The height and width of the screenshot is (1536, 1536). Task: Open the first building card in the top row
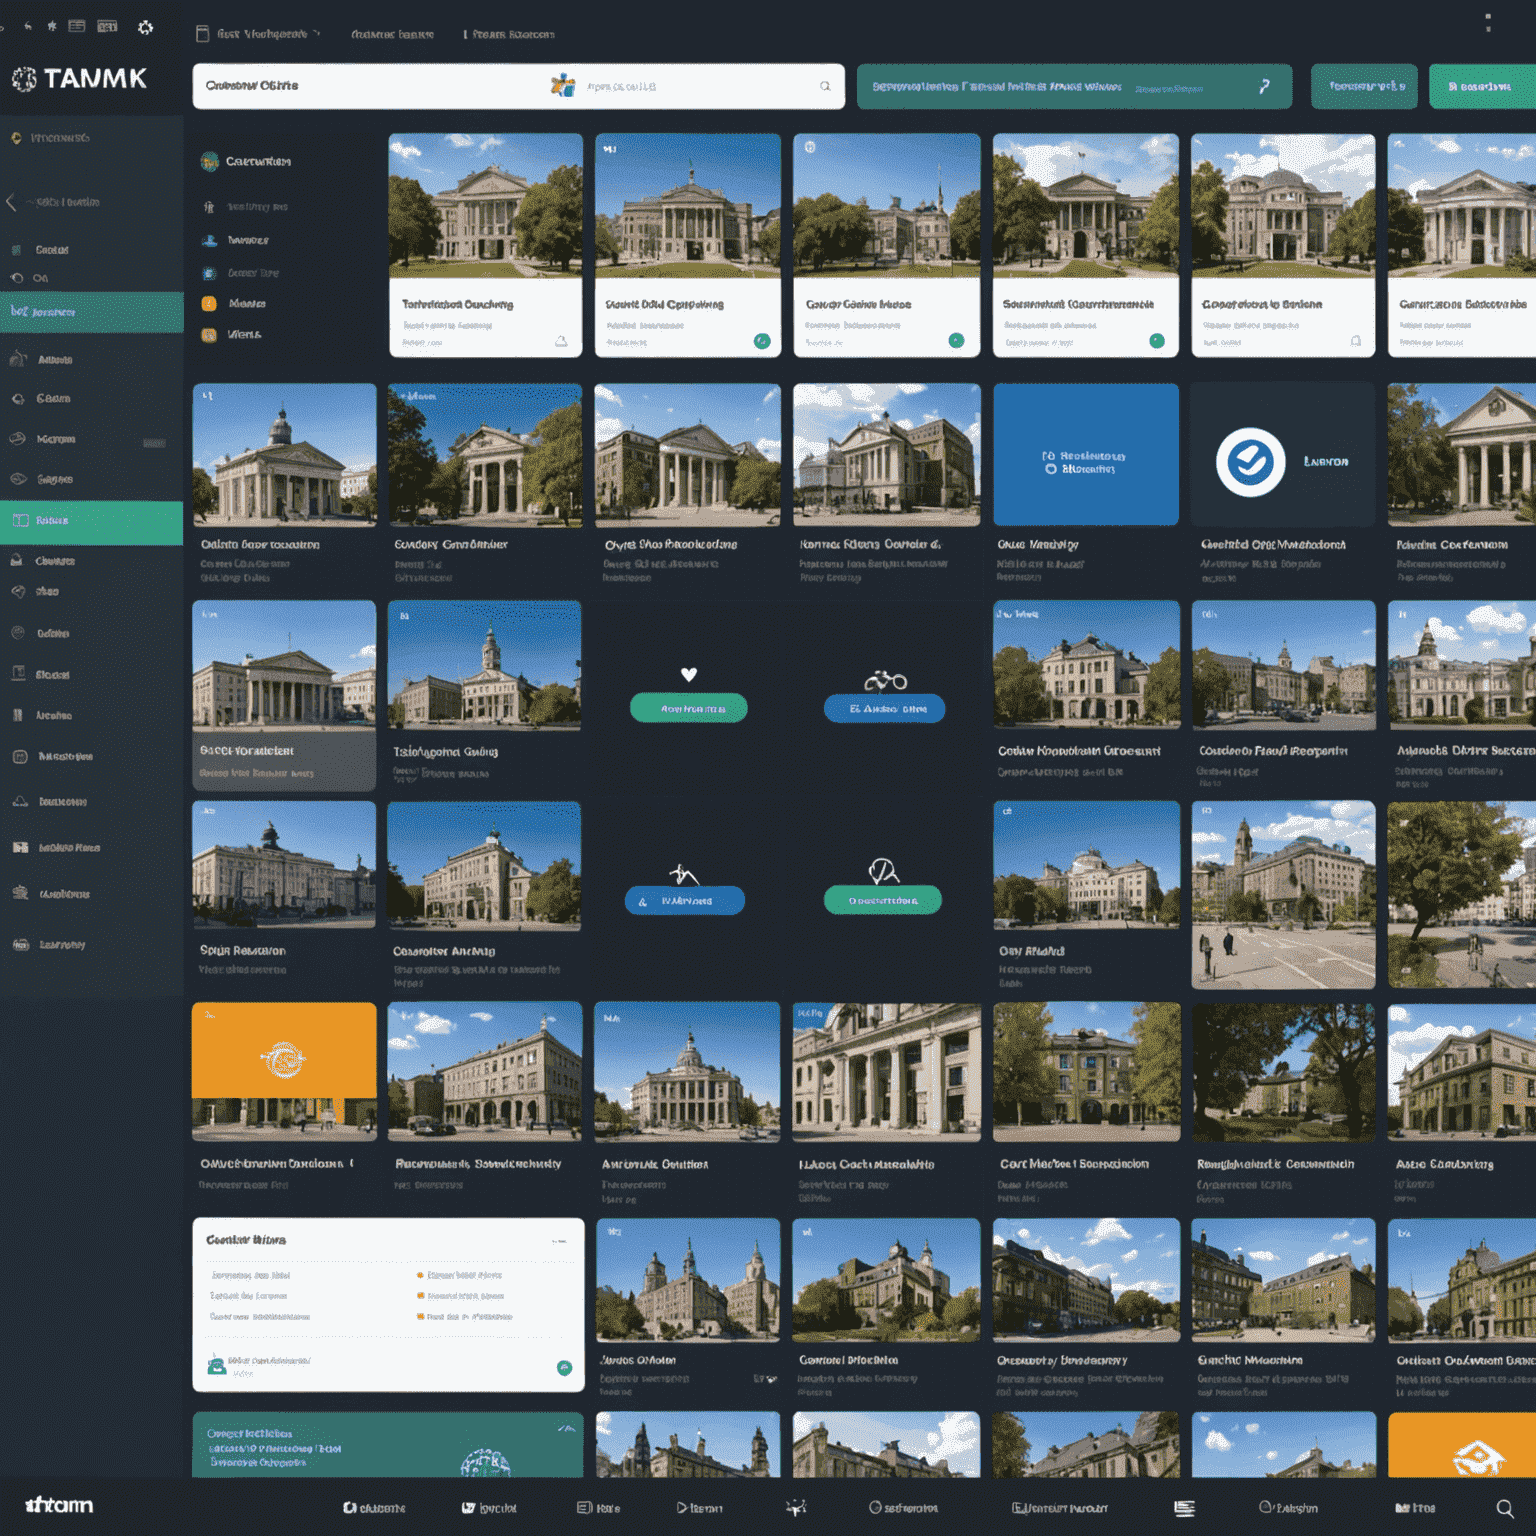click(x=485, y=245)
